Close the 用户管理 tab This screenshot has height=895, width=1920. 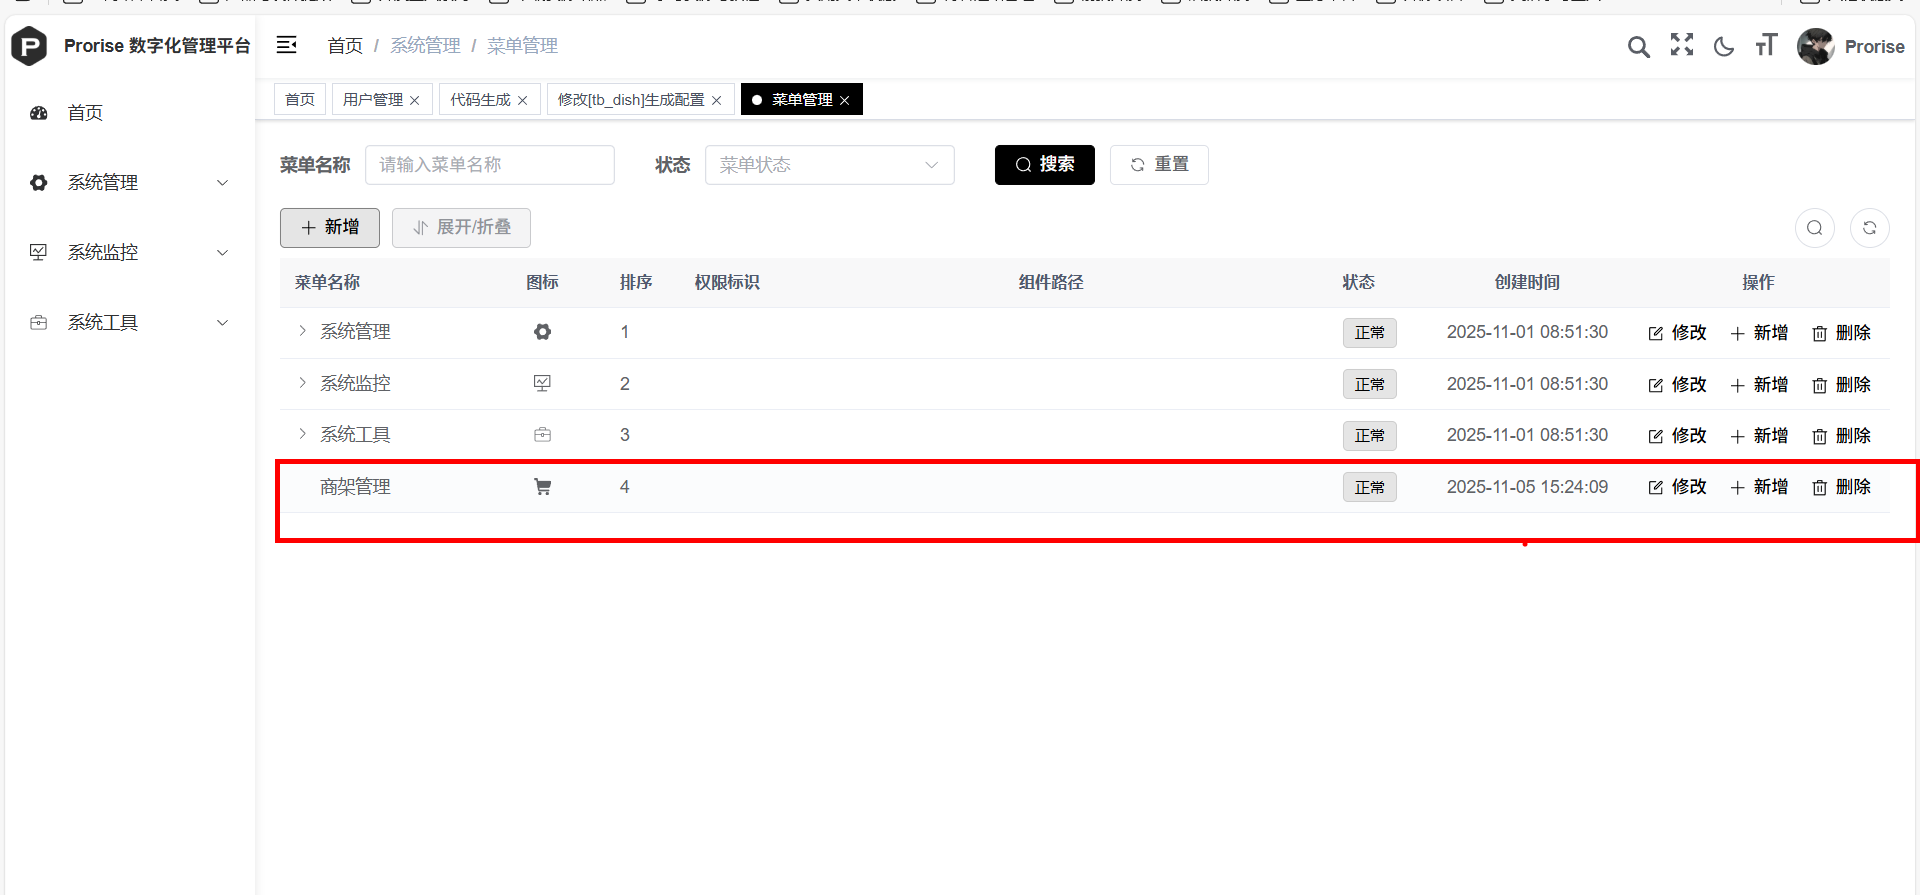click(415, 101)
